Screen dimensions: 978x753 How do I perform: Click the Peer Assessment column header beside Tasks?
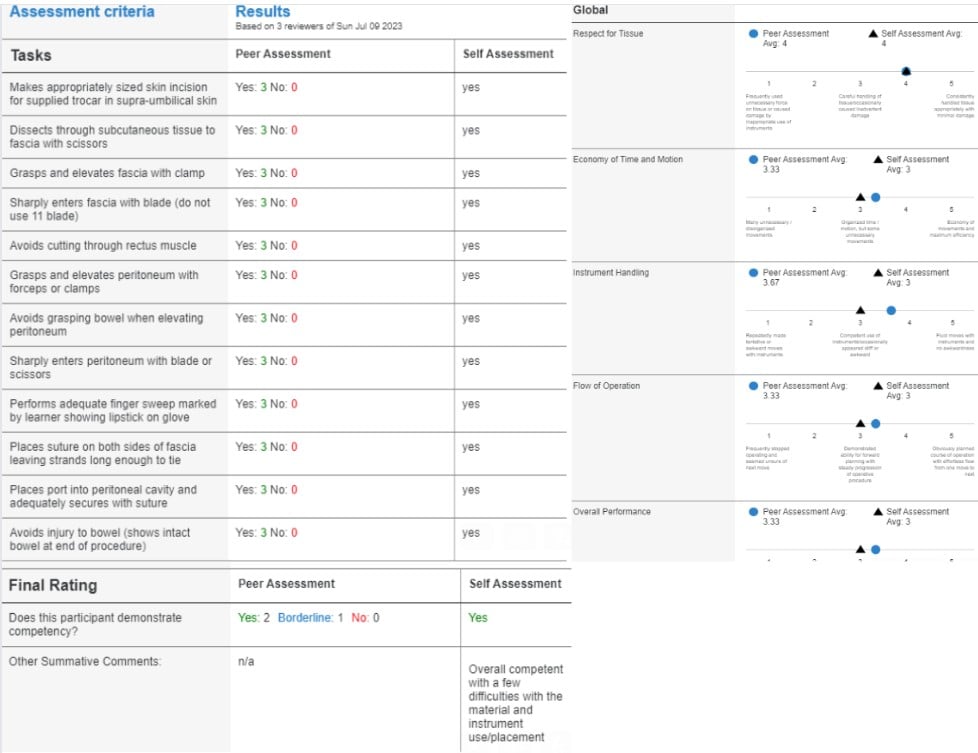pos(283,54)
